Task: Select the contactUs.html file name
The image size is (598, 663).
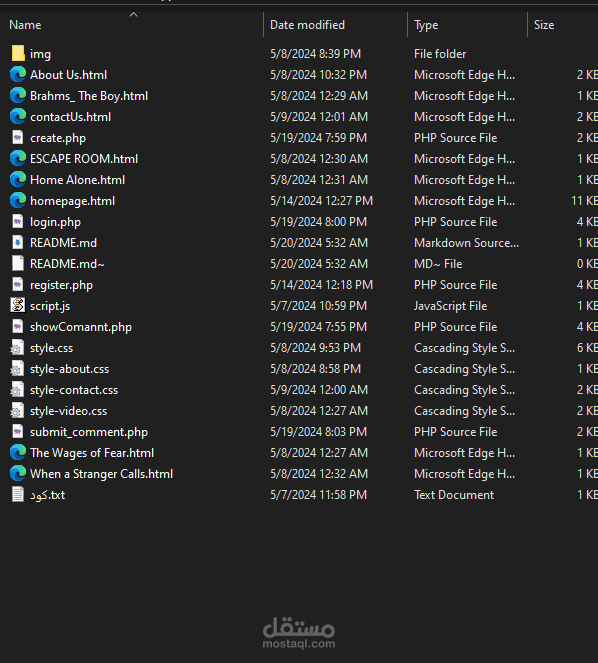Action: (71, 117)
